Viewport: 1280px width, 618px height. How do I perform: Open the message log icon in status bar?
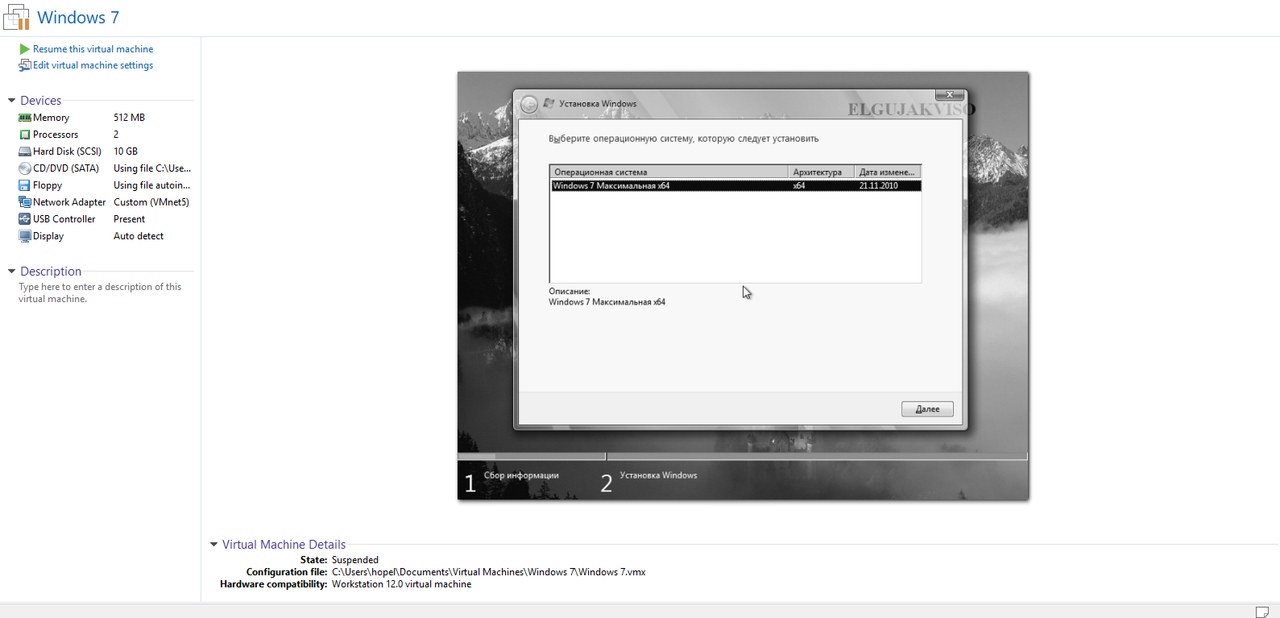pos(1262,611)
